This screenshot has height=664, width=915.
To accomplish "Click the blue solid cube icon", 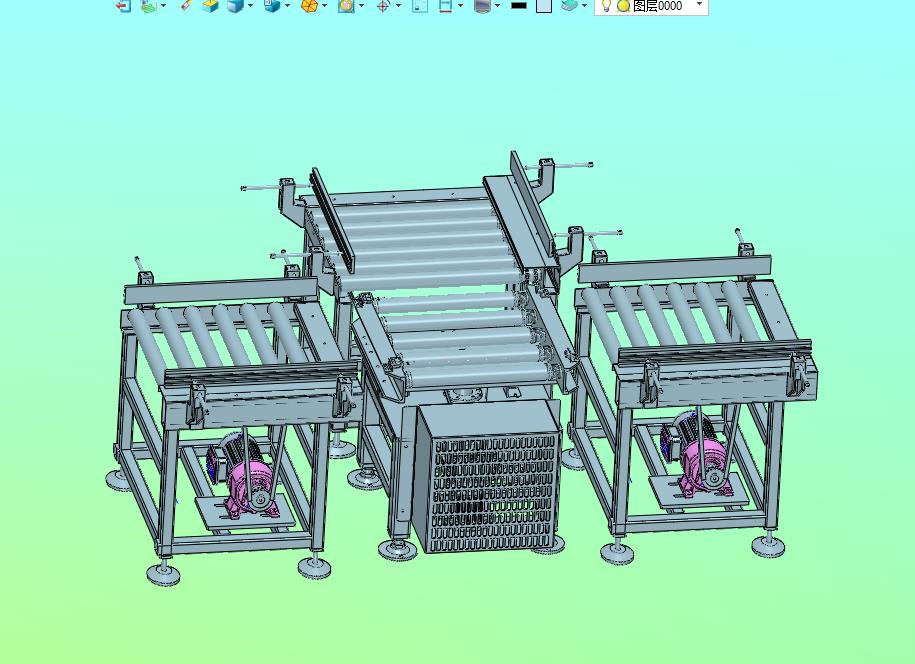I will 235,6.
